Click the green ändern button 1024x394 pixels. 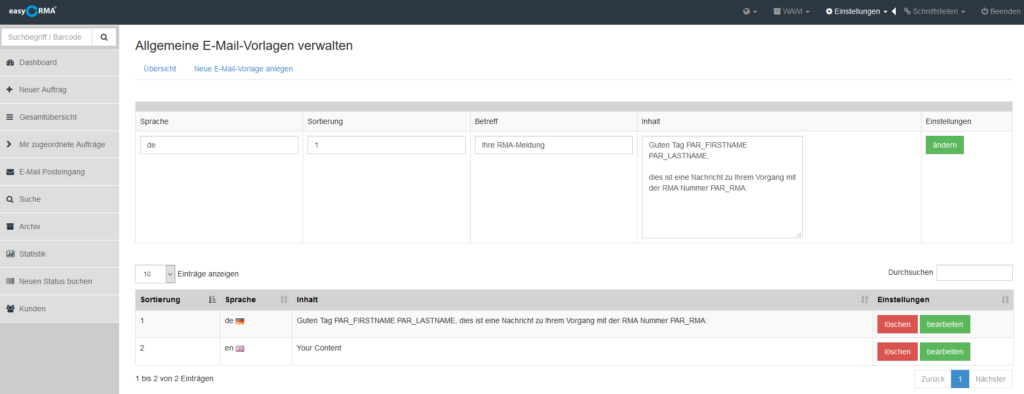pos(944,145)
